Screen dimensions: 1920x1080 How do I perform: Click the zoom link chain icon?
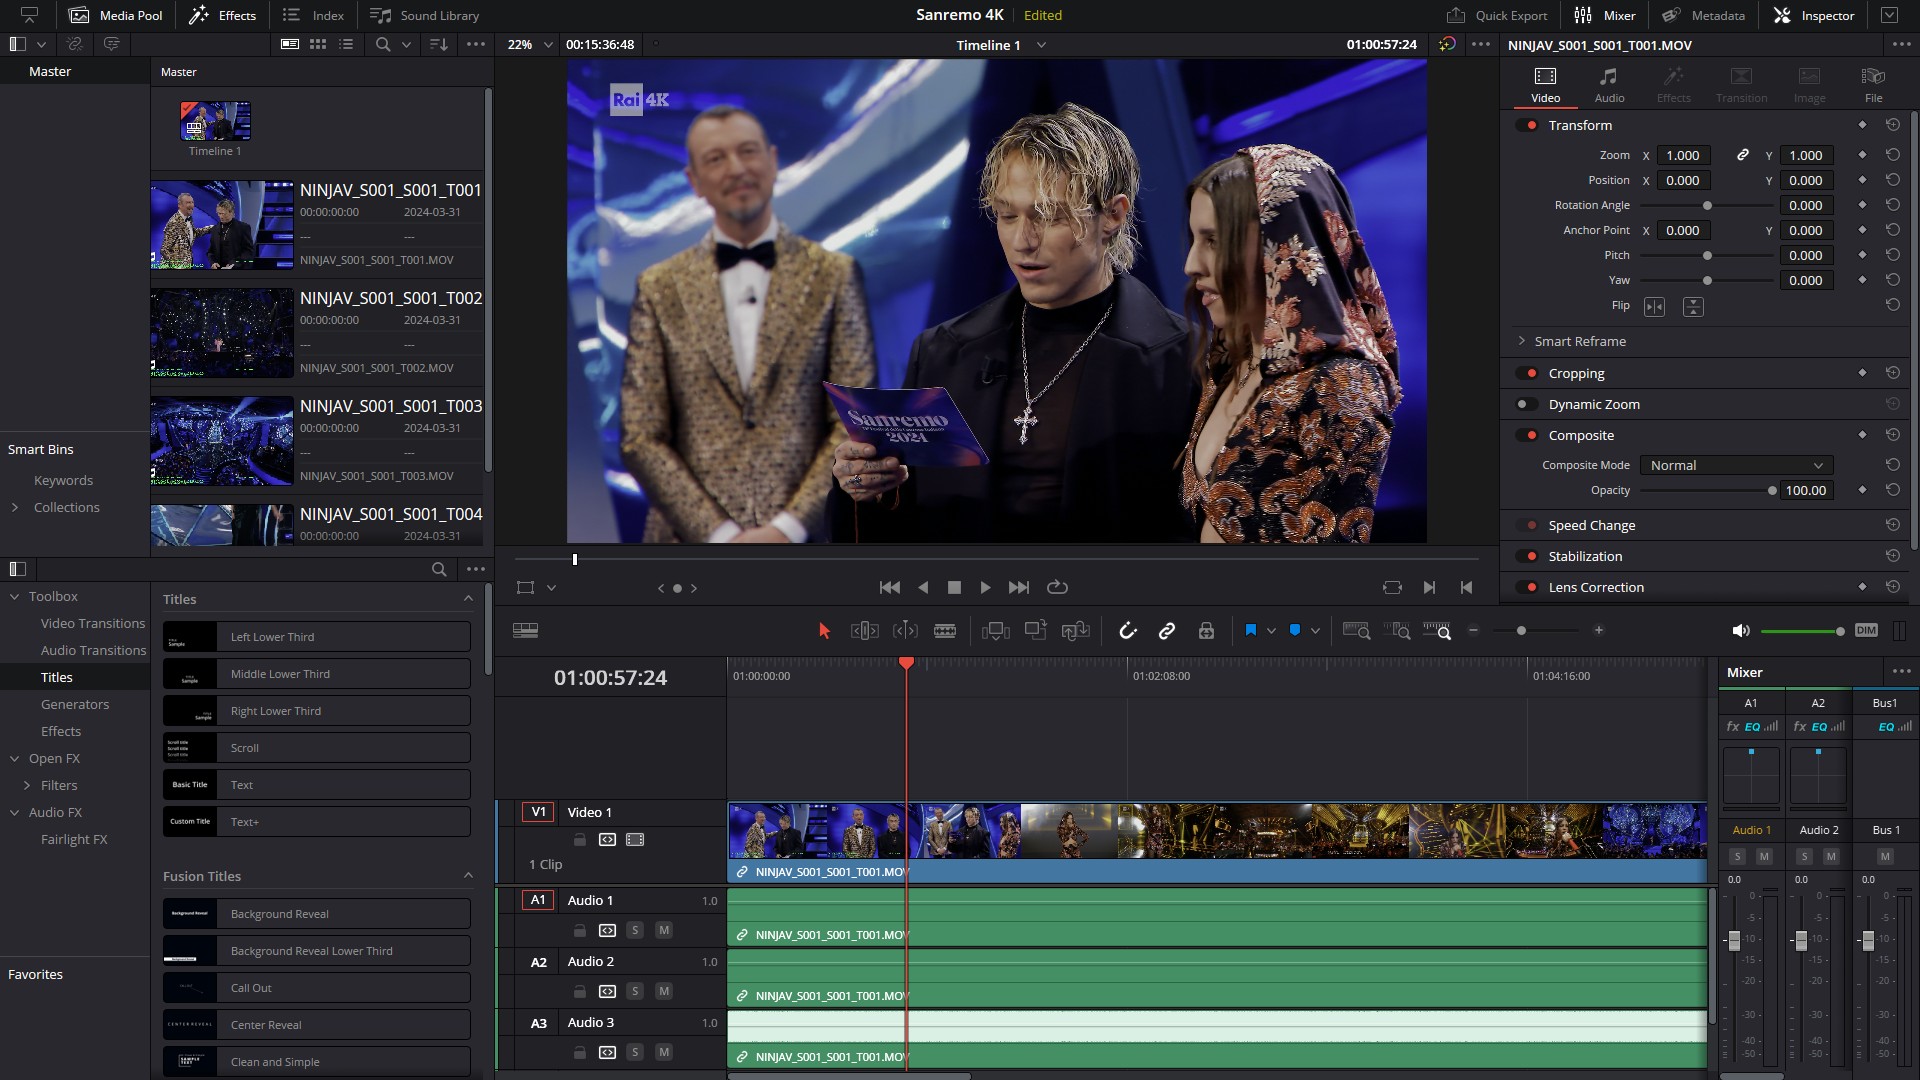tap(1743, 155)
